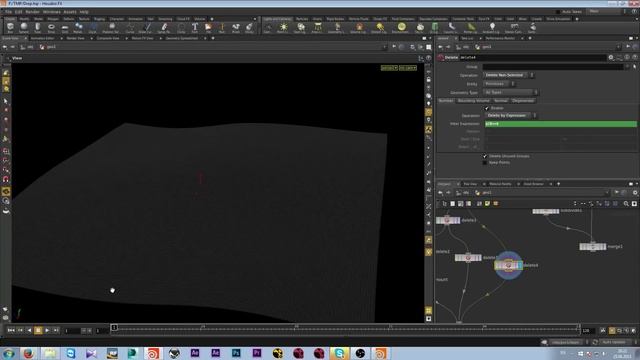Viewport: 640px width, 360px height.
Task: Click the Filter Expression input field
Action: click(x=560, y=124)
